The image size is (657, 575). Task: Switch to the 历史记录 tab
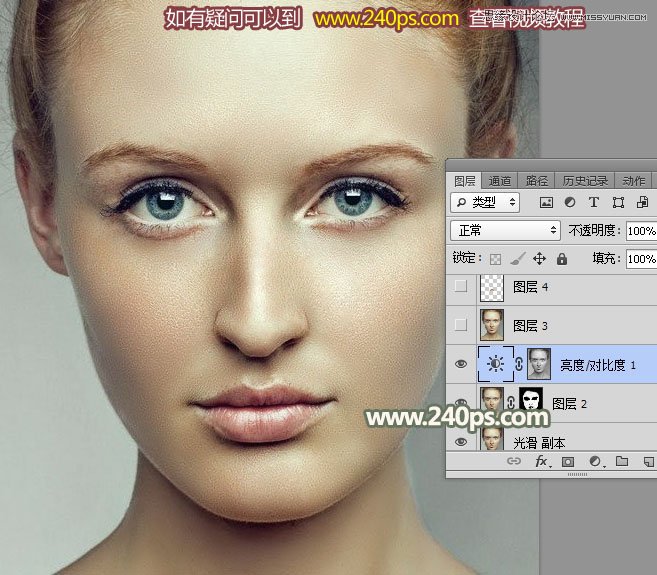click(584, 181)
